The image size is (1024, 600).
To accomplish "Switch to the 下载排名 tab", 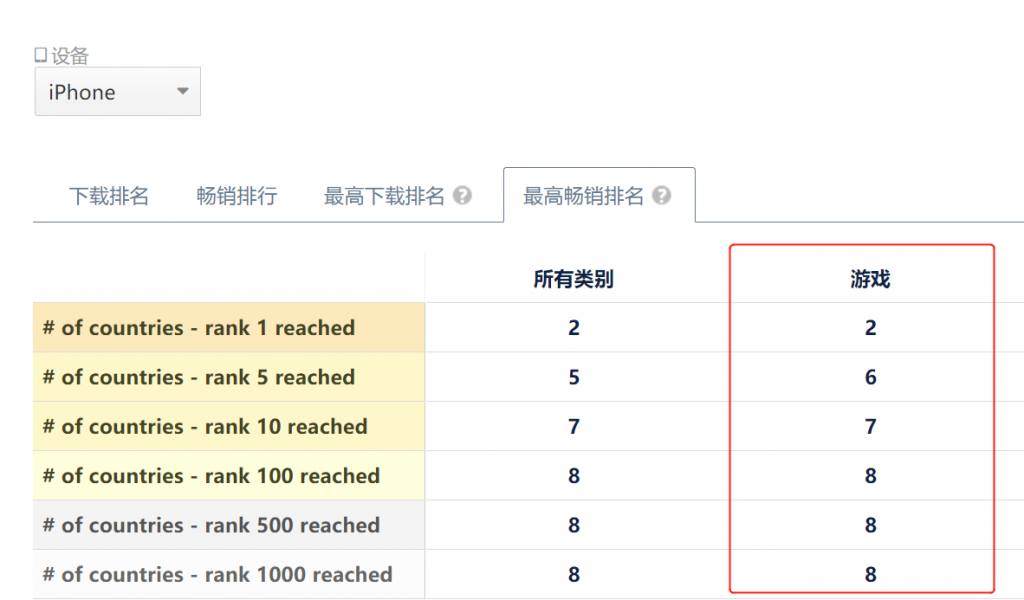I will (x=109, y=196).
